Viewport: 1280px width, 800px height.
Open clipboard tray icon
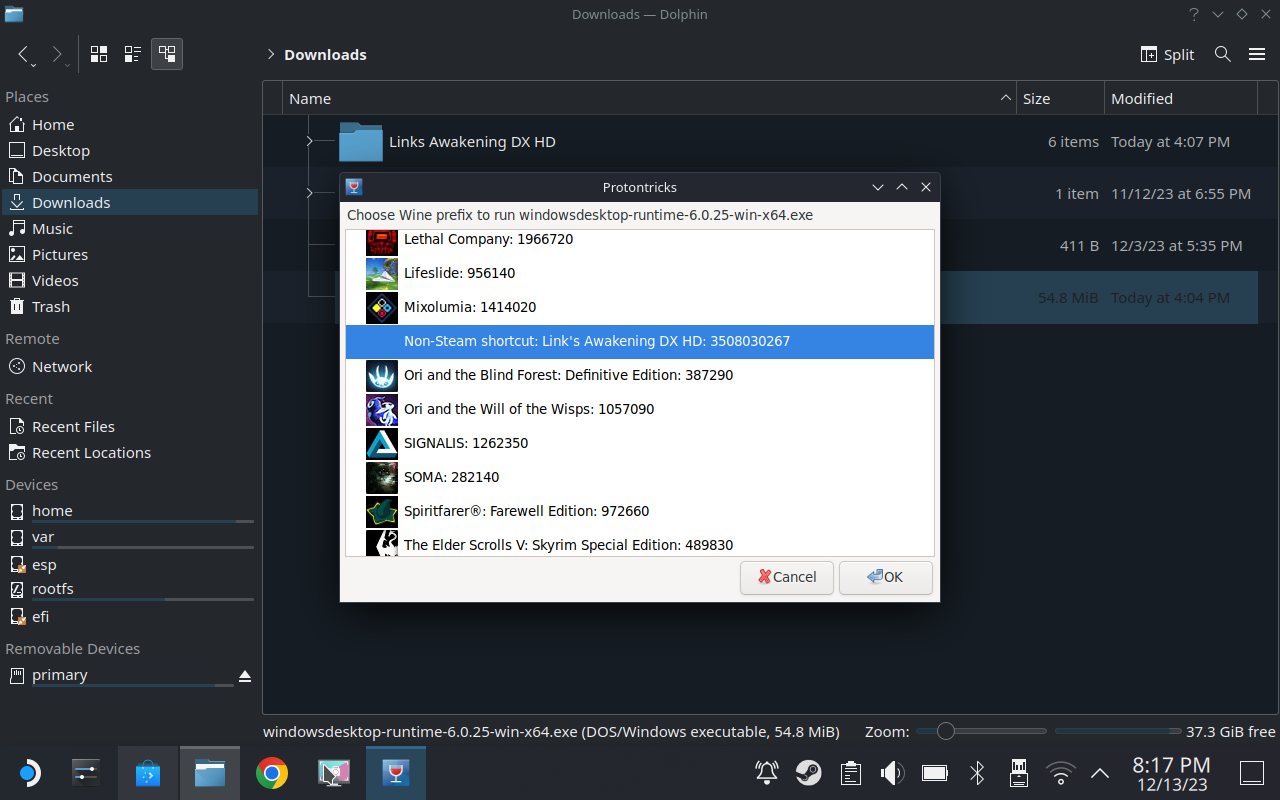(x=851, y=773)
